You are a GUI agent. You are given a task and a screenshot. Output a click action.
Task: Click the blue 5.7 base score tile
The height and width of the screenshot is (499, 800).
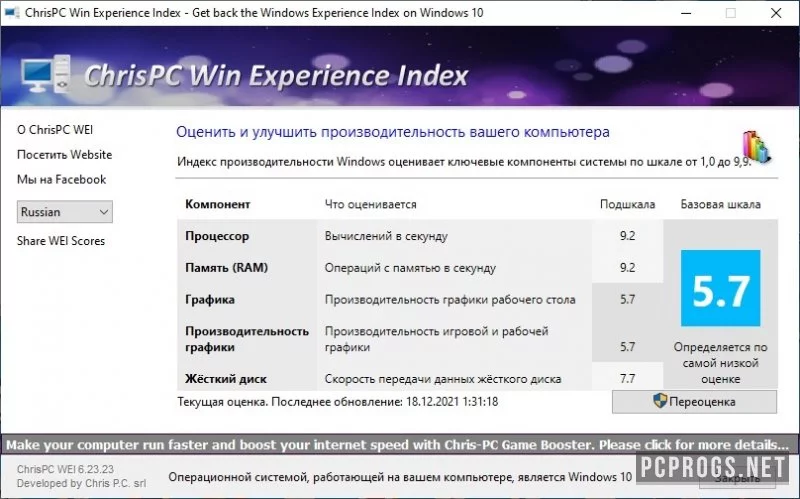tap(720, 288)
